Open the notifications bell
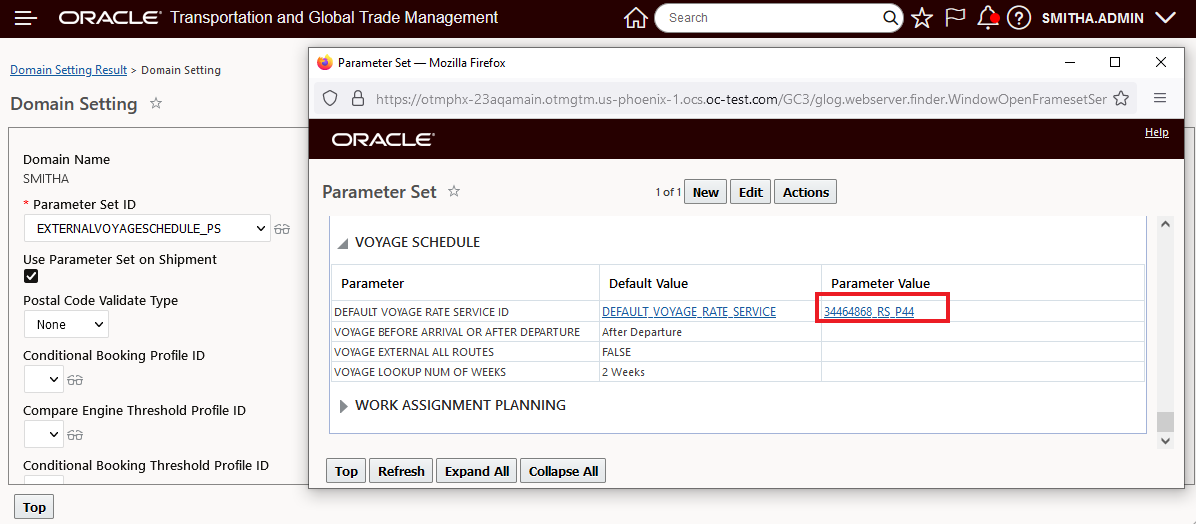 coord(988,18)
